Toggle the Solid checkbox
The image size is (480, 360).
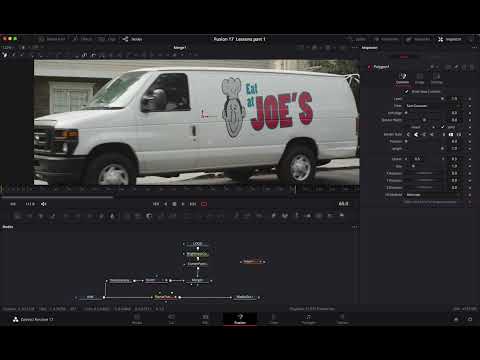point(443,127)
